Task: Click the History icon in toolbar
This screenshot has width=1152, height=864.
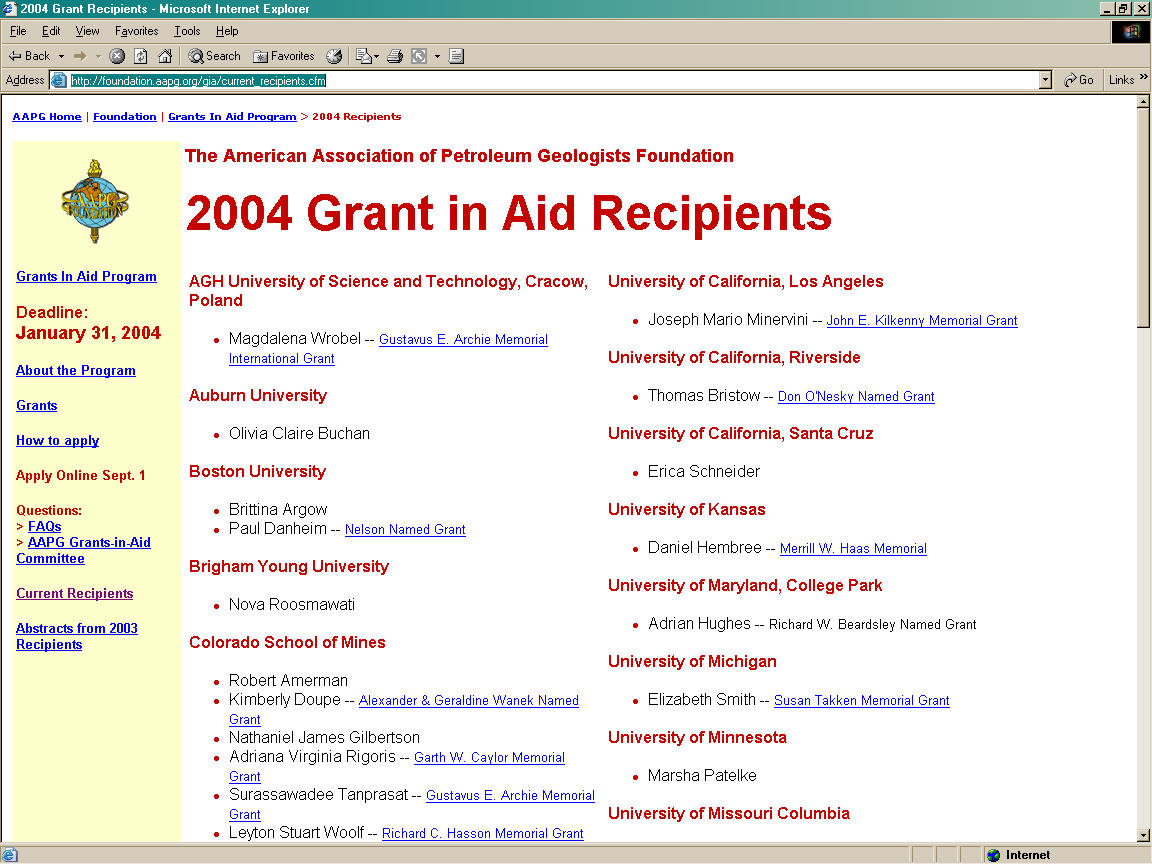Action: point(334,56)
